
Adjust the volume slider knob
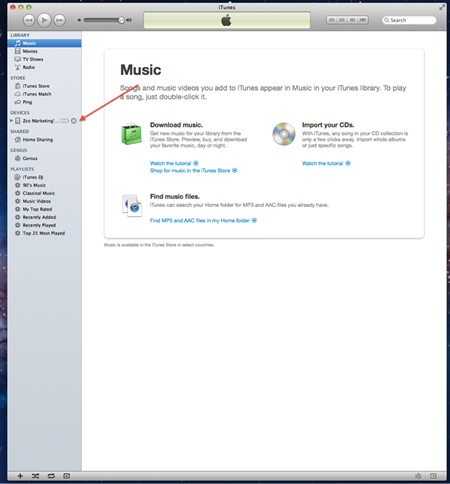(x=122, y=20)
